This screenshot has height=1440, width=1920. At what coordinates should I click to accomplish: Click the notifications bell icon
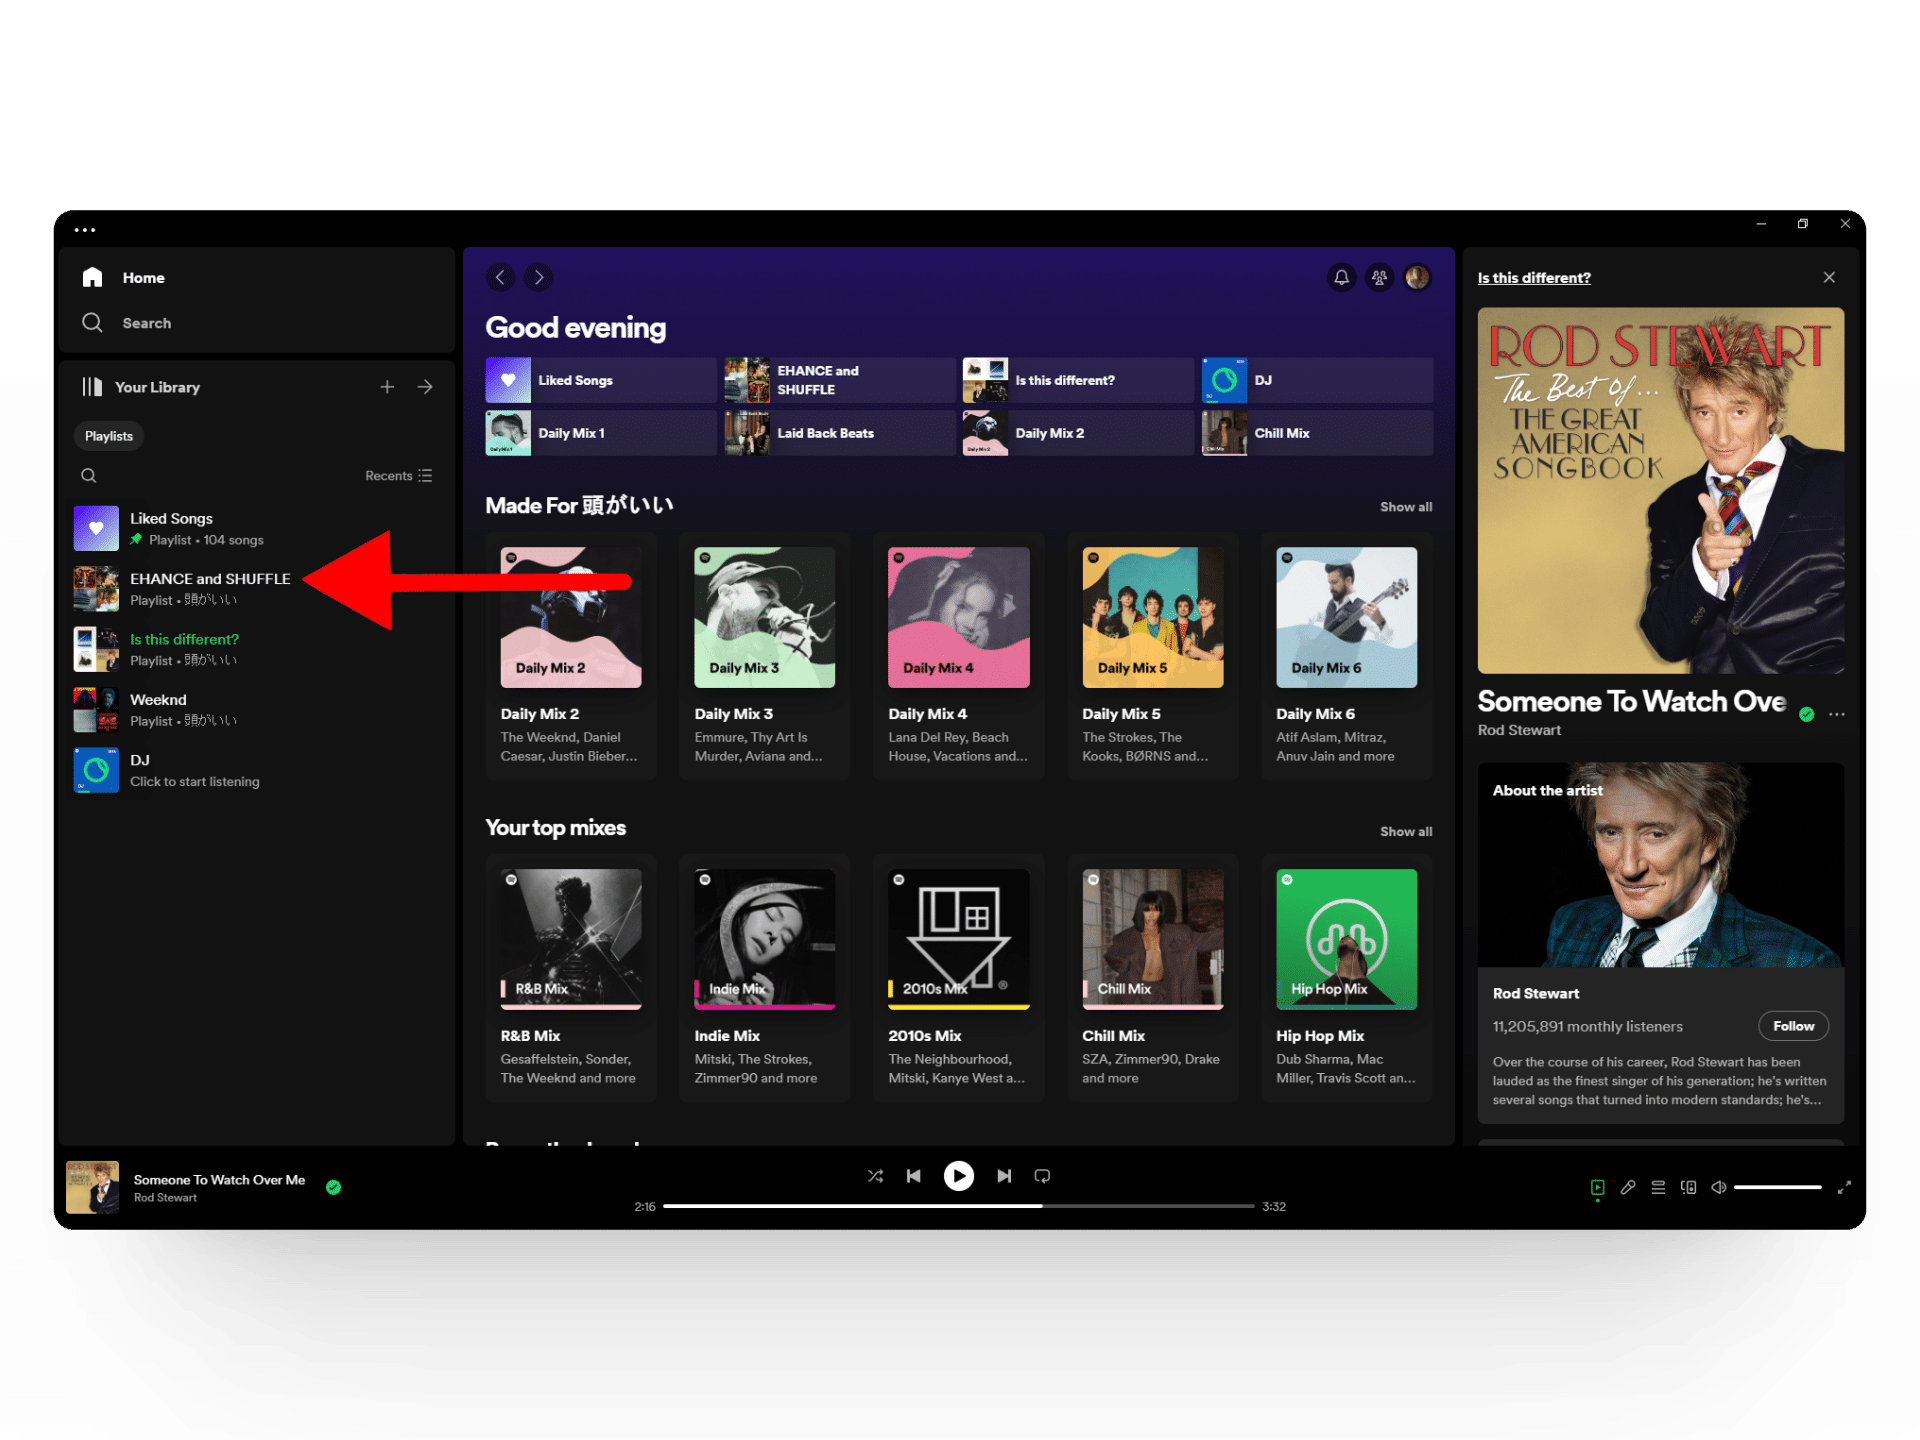click(1341, 277)
